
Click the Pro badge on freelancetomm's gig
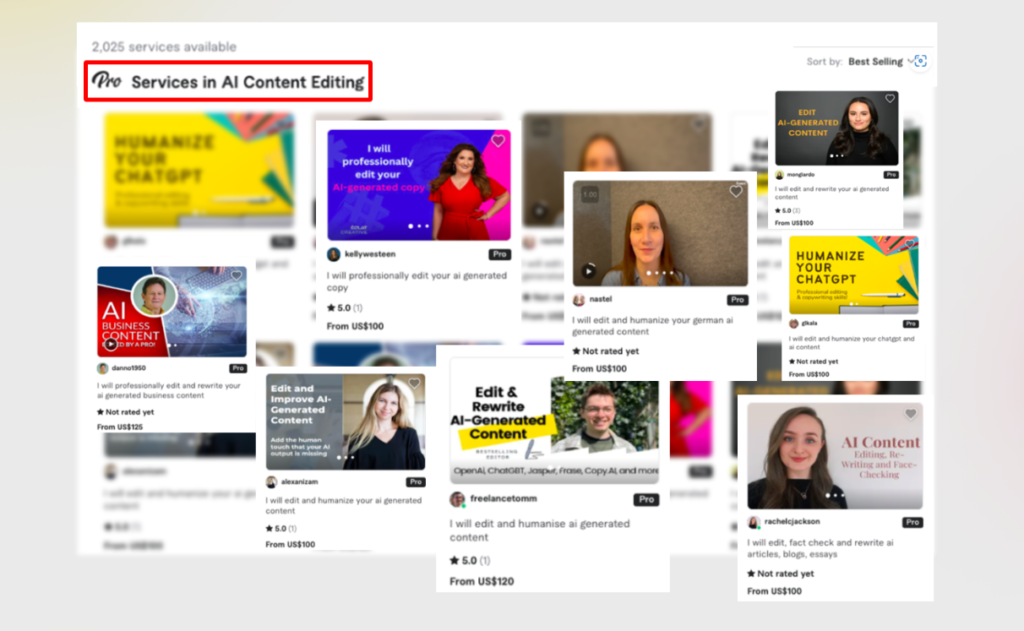pyautogui.click(x=646, y=500)
